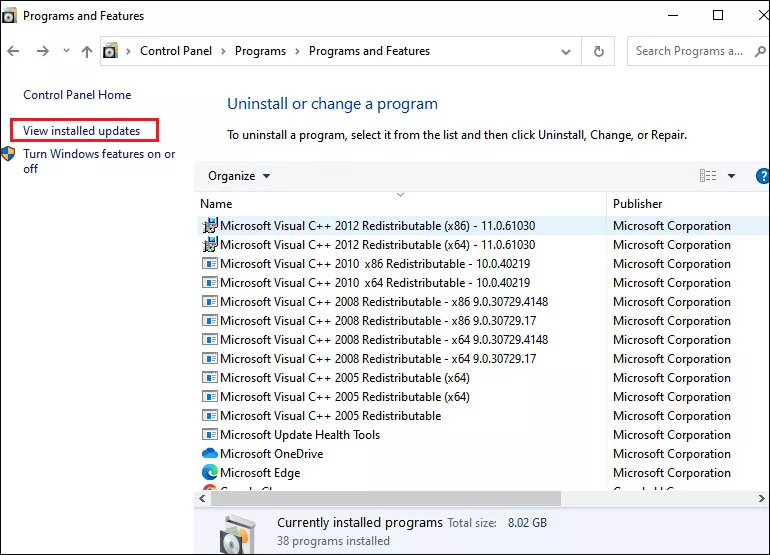Click Microsoft Corporation publisher in Edge row
770x555 pixels.
(672, 473)
